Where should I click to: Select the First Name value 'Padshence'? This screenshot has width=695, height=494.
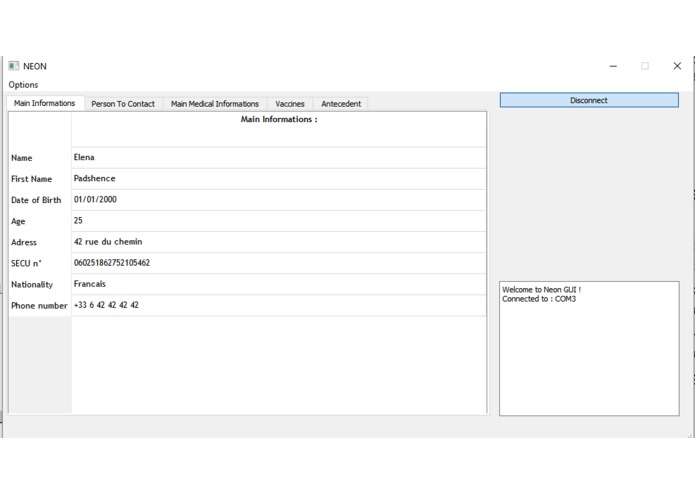(279, 179)
